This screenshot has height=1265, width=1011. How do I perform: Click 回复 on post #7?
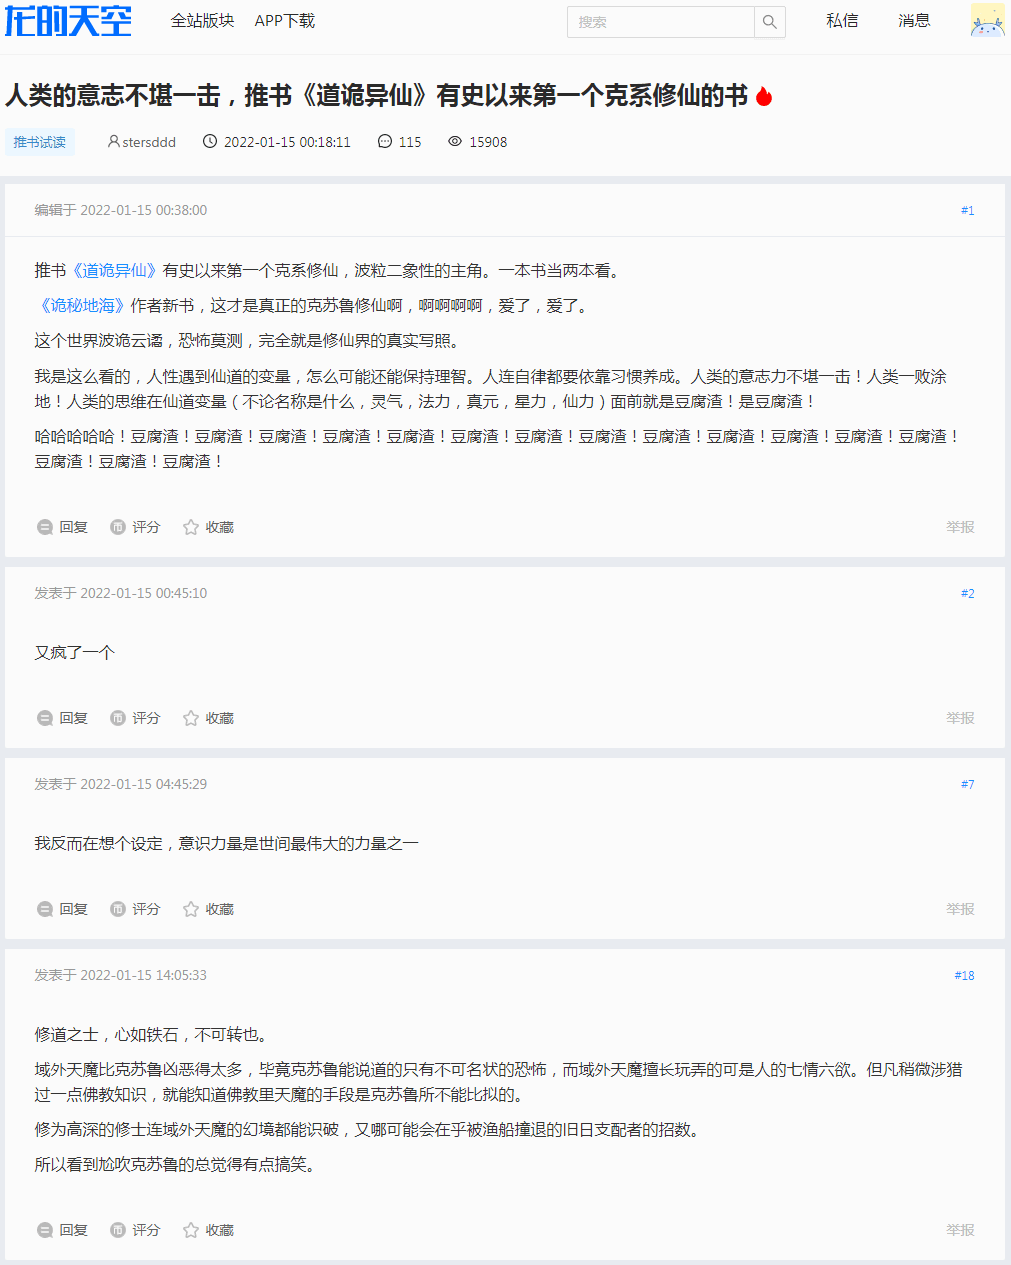[73, 909]
